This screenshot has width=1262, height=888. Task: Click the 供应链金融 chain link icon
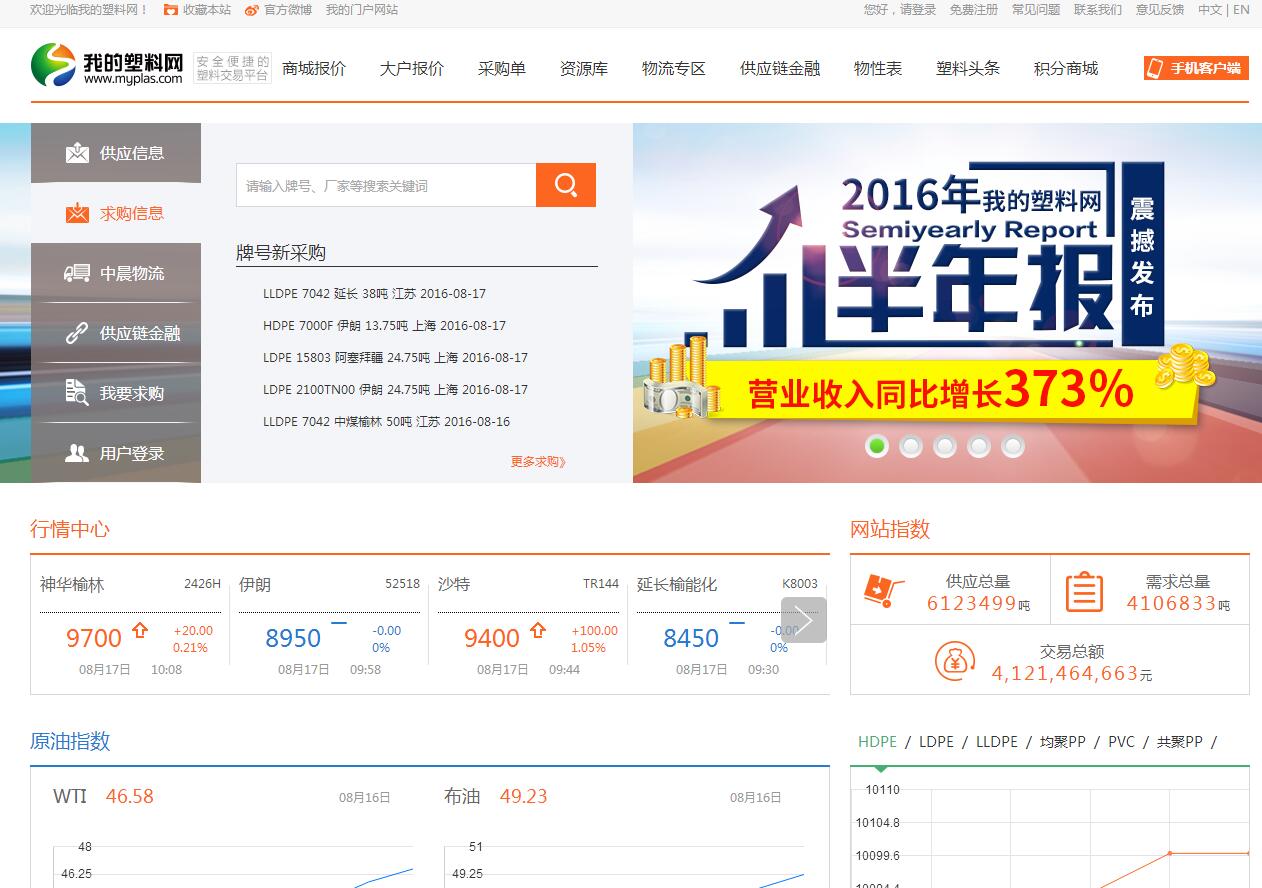77,333
